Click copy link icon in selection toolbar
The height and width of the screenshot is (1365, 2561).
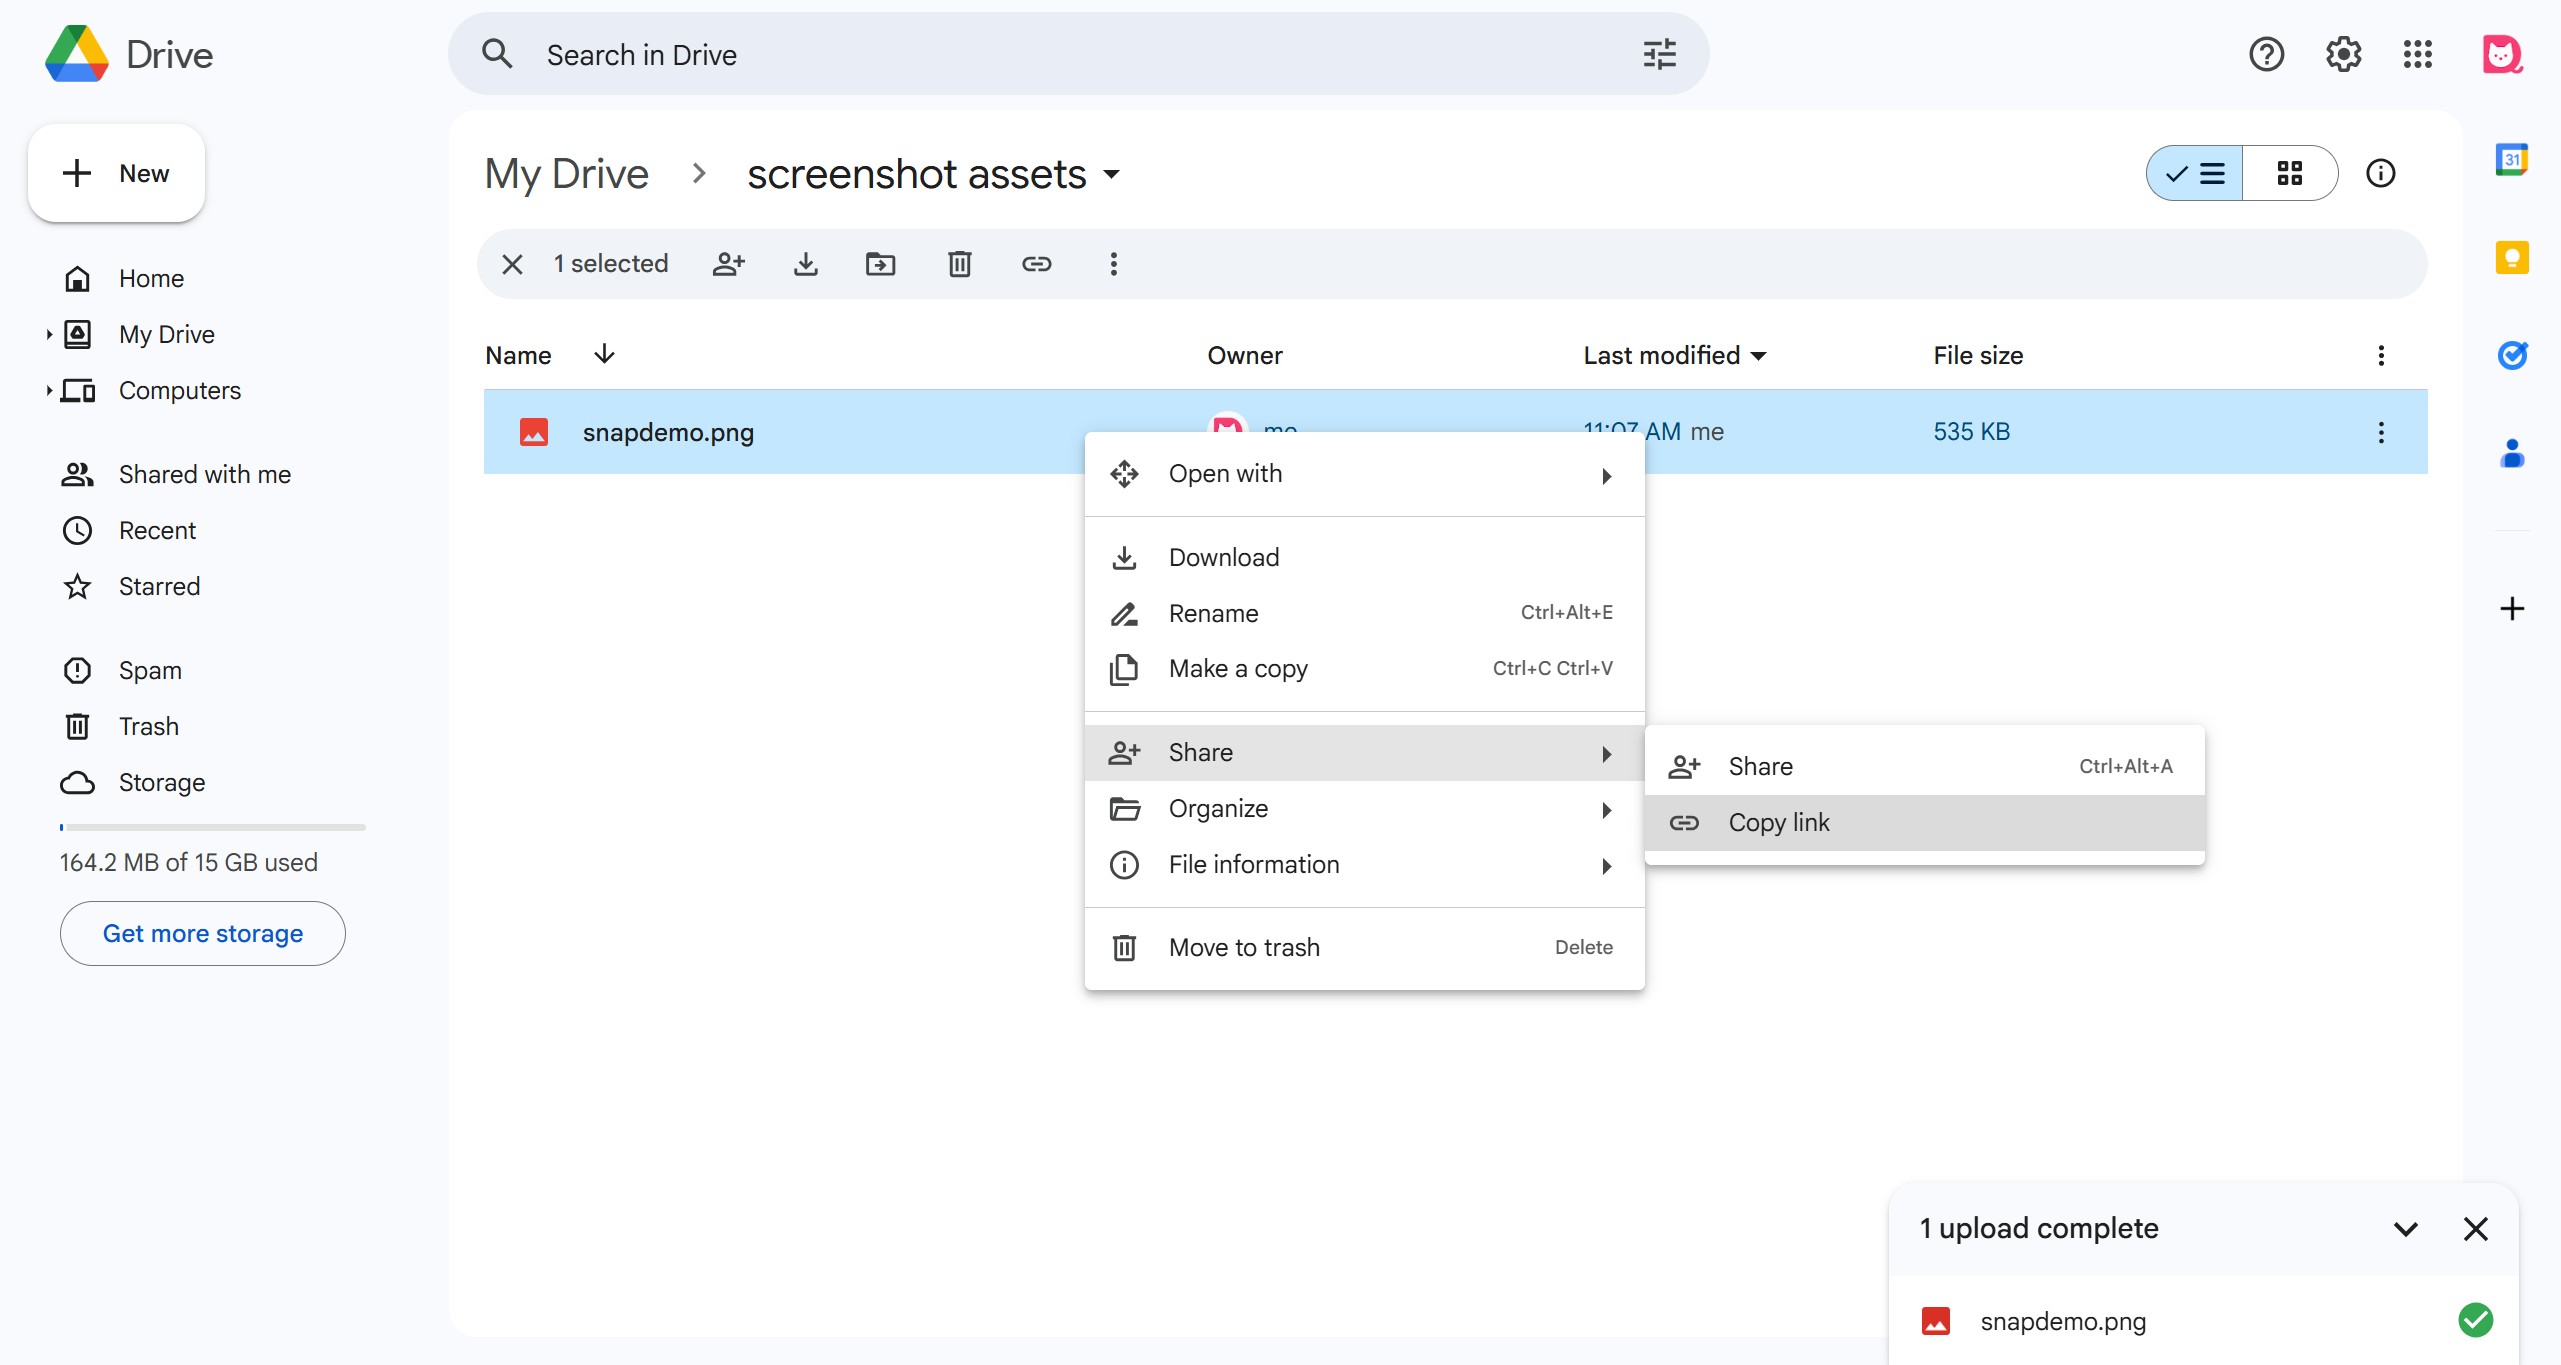point(1036,264)
